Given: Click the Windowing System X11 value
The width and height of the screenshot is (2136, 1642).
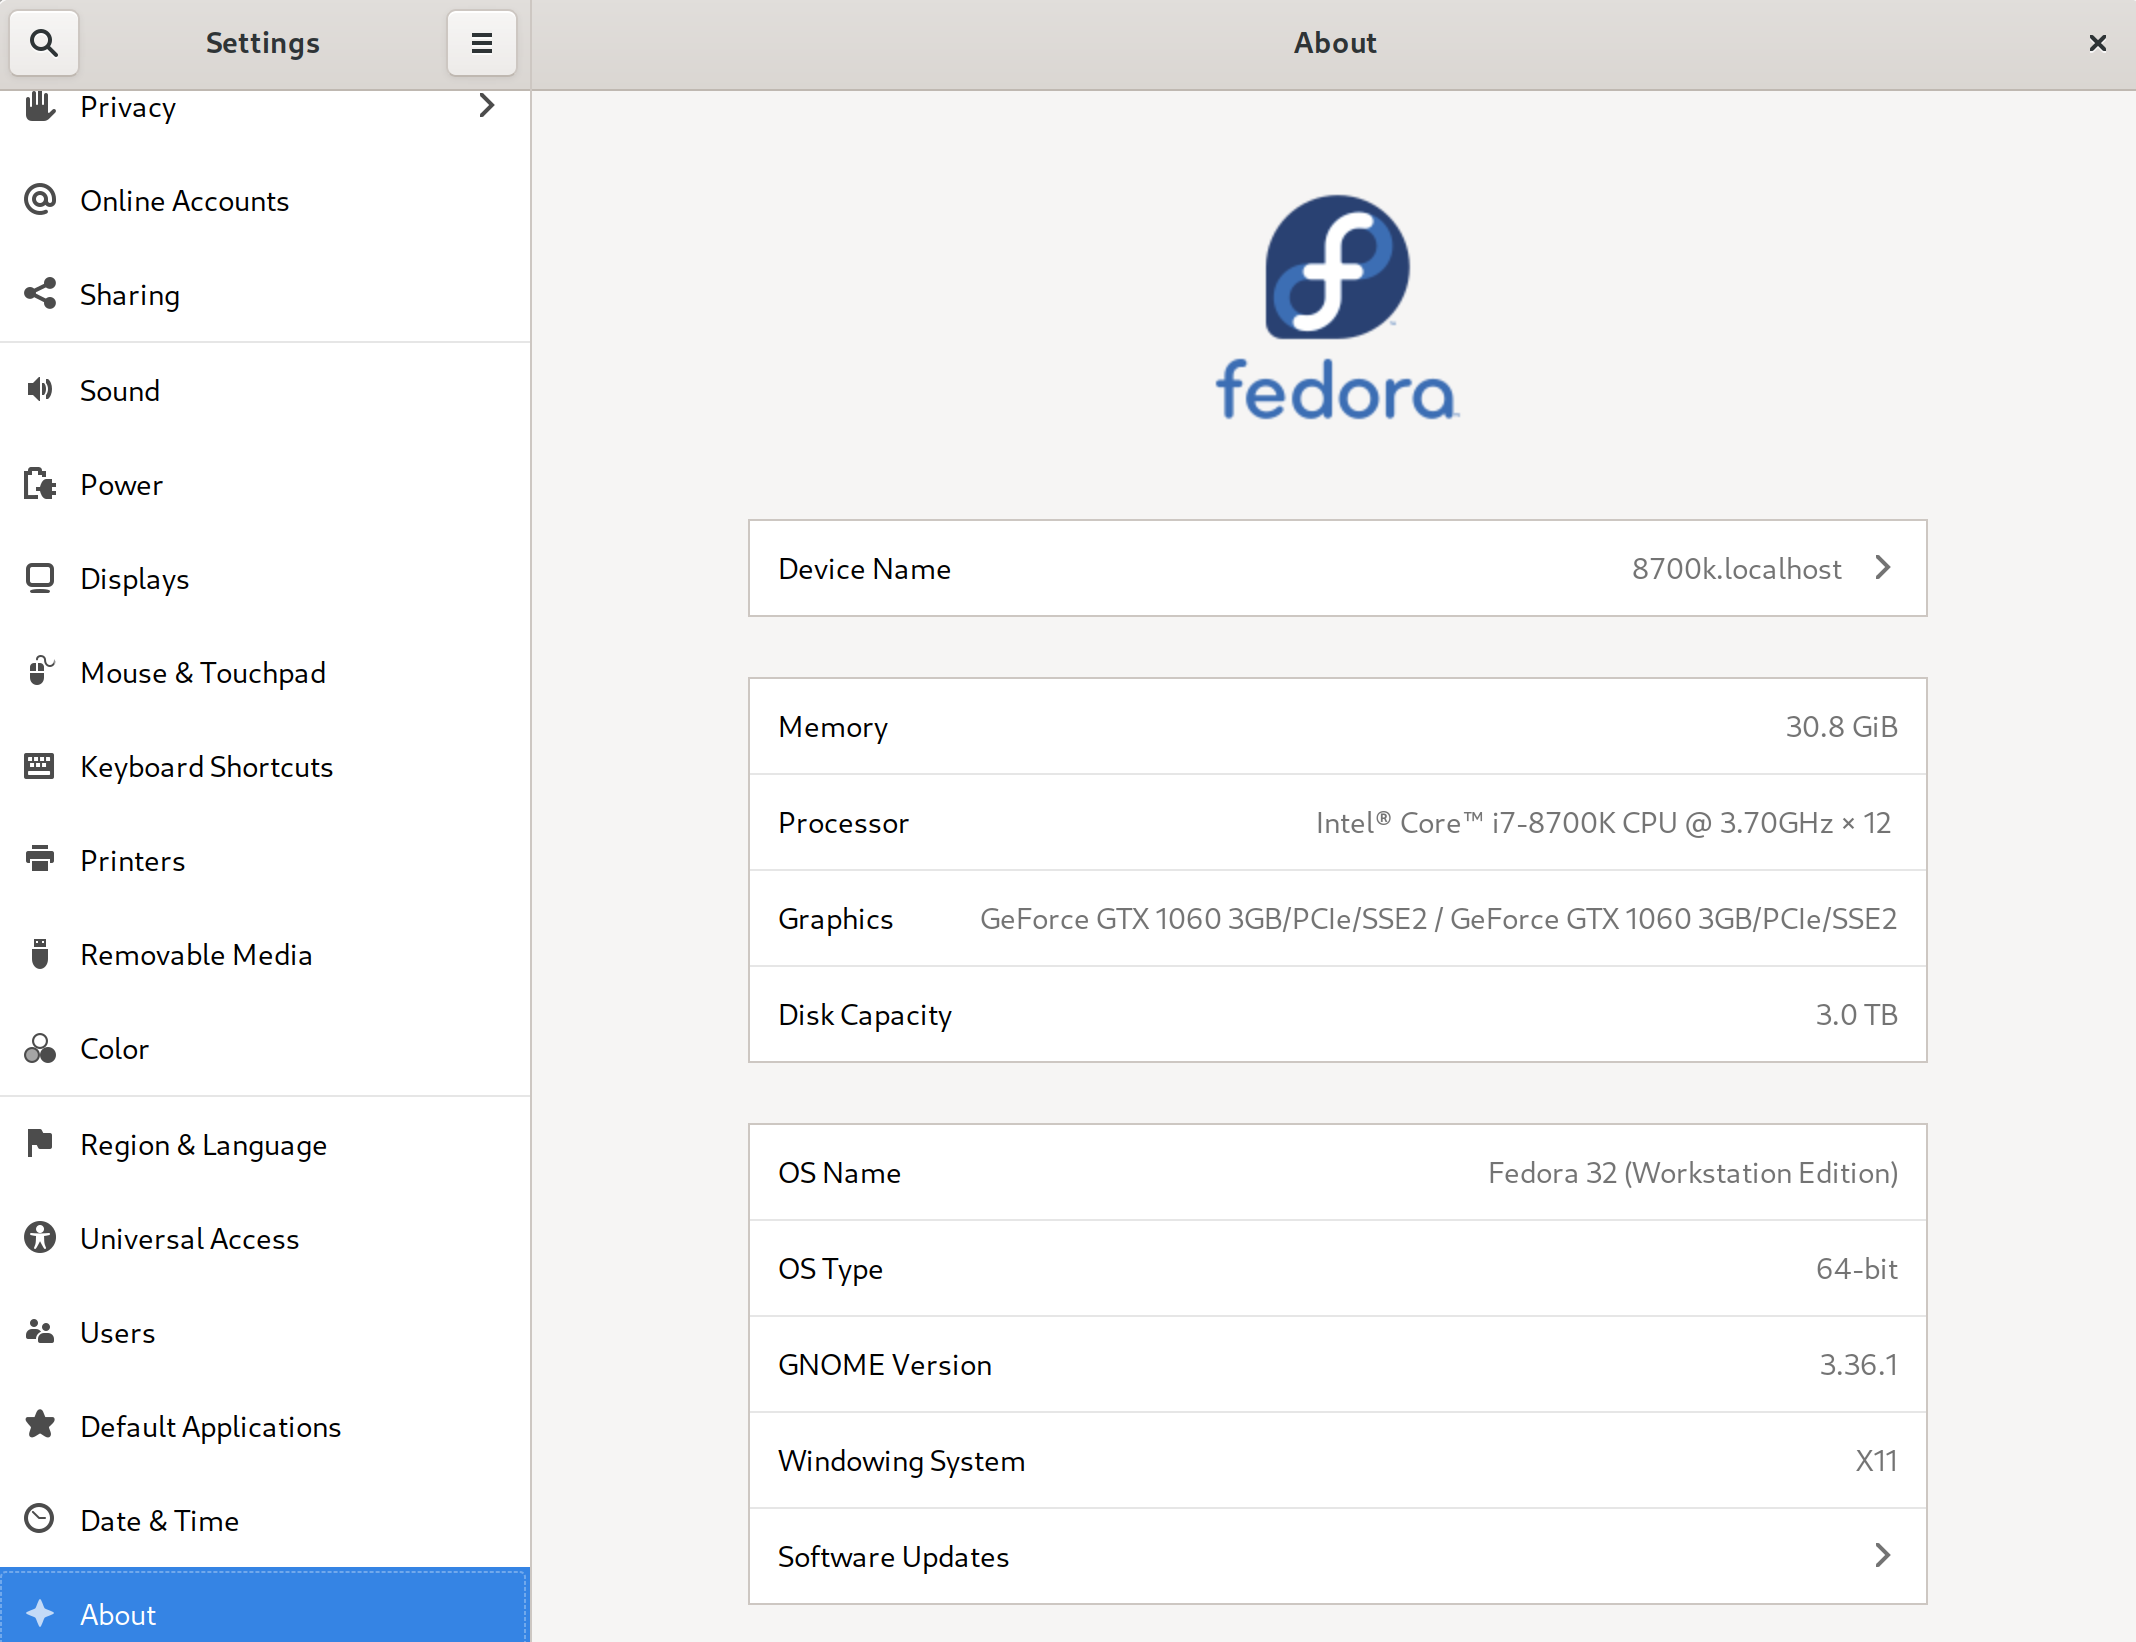Looking at the screenshot, I should 1876,1461.
